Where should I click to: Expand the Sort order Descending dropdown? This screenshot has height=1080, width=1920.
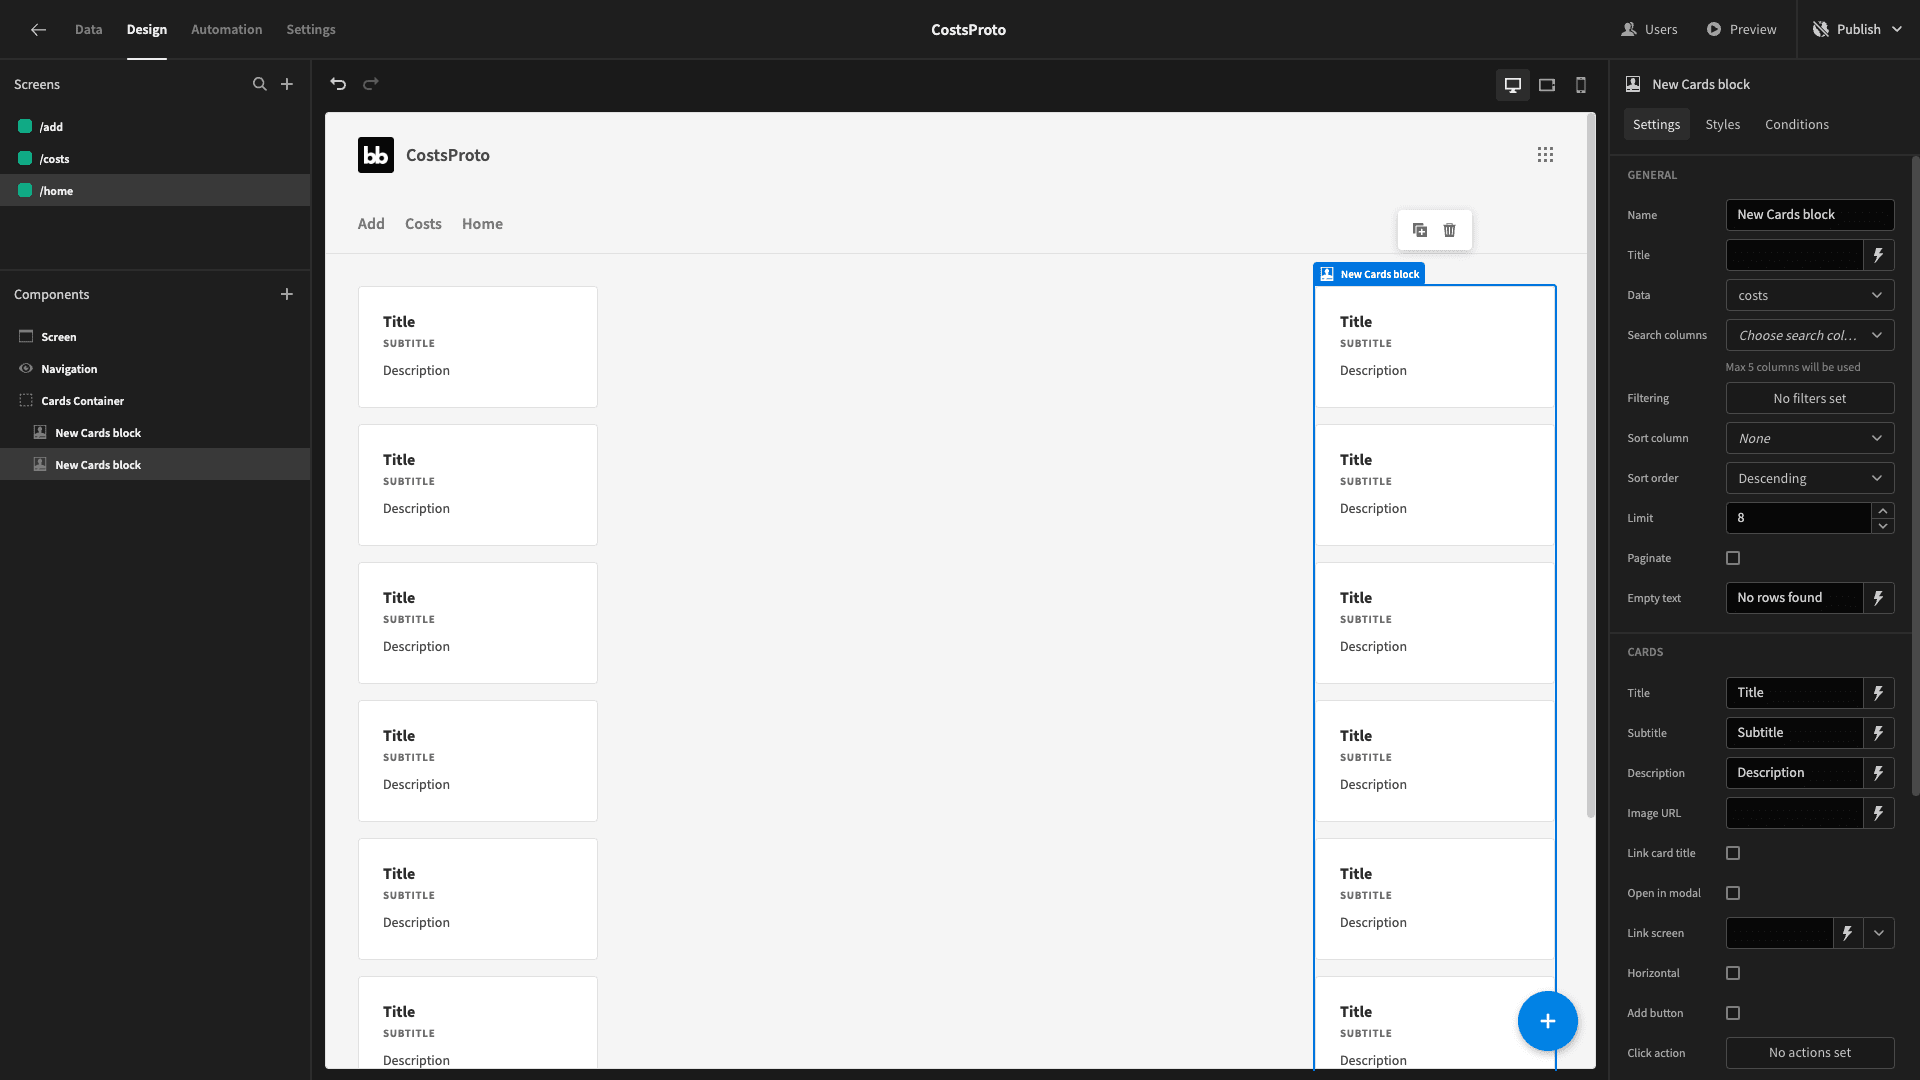coord(1809,478)
